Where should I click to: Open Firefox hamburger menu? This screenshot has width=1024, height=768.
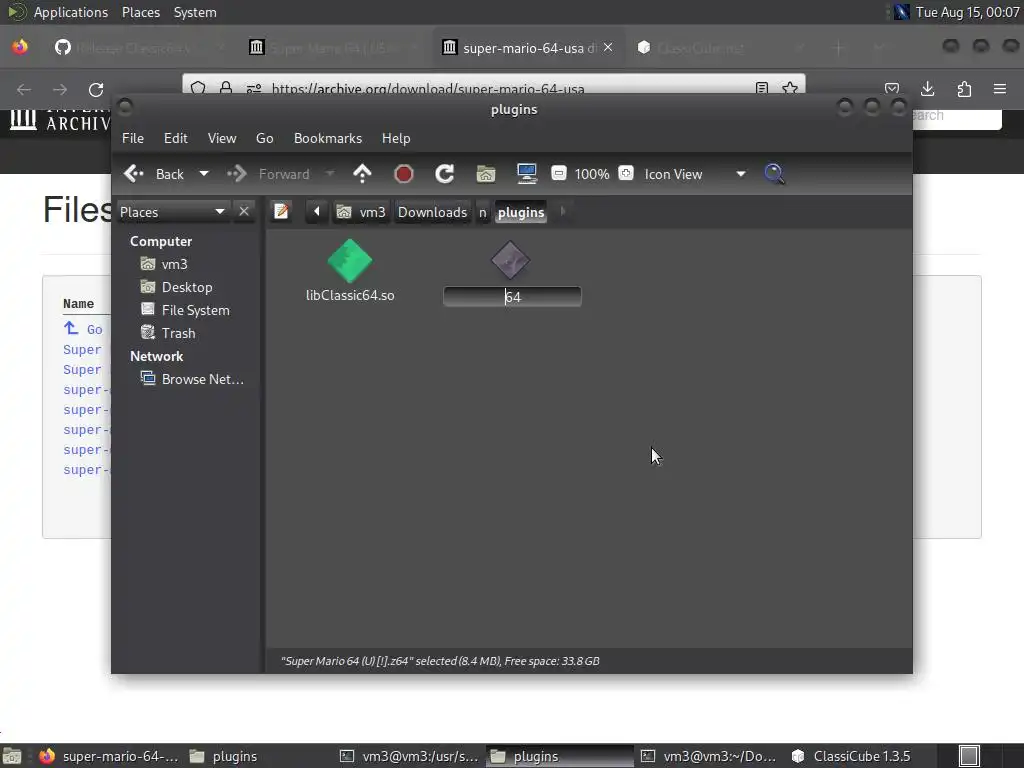pyautogui.click(x=1000, y=89)
